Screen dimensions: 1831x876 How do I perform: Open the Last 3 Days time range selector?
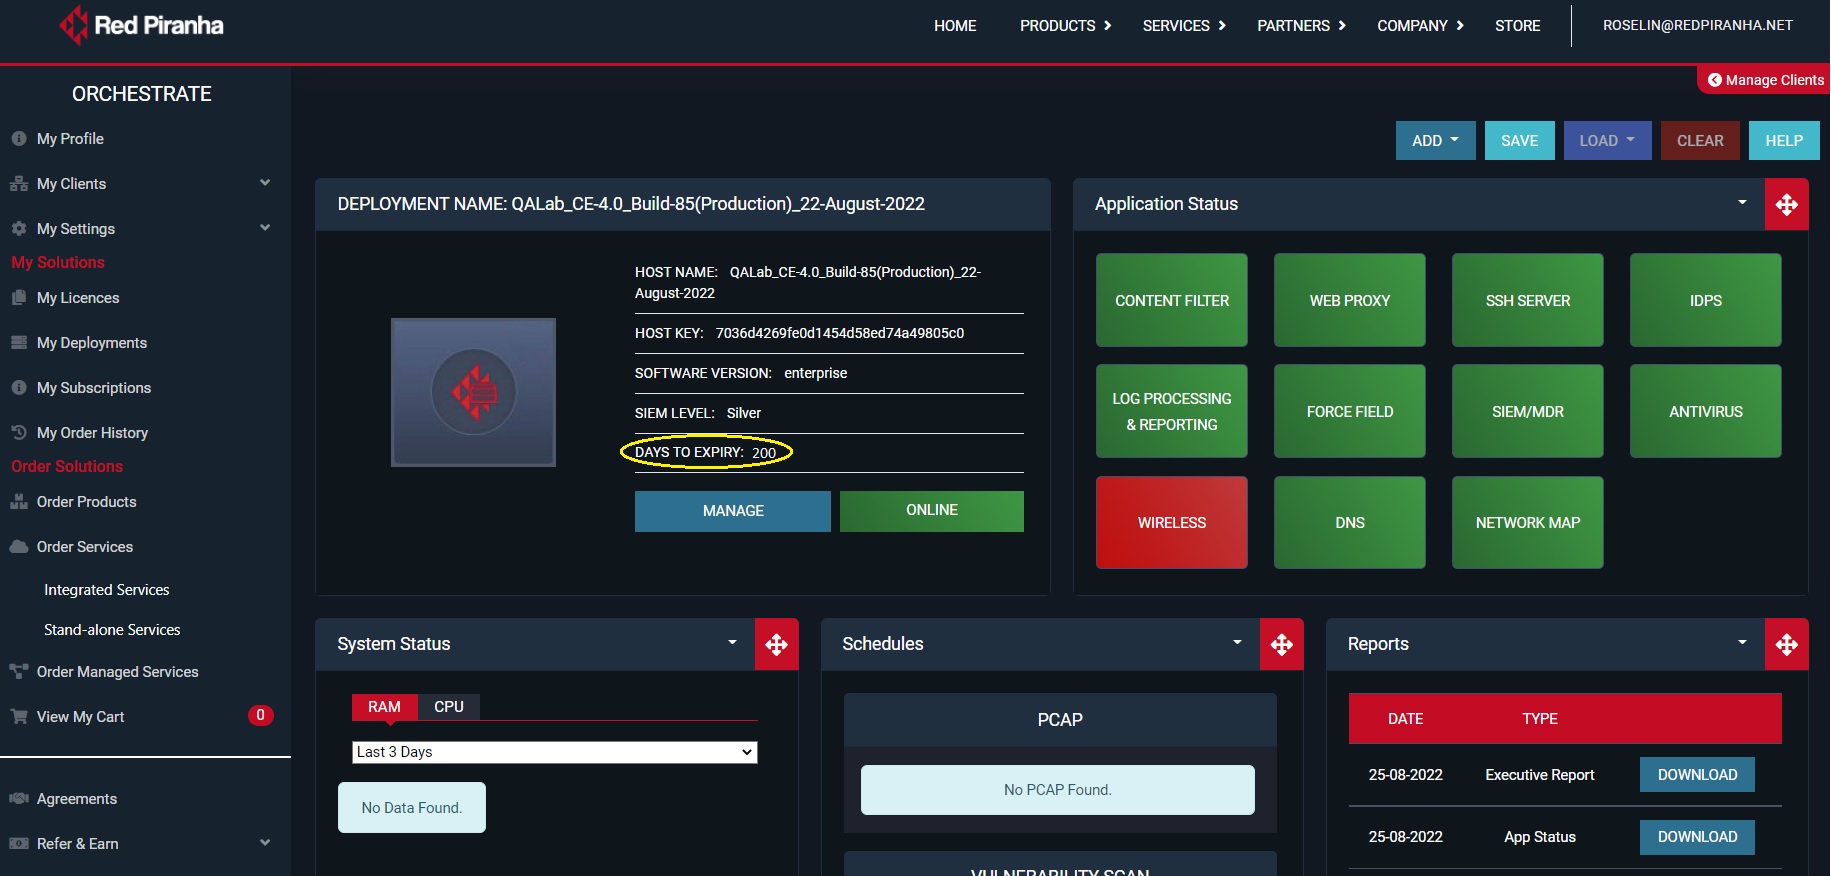pos(555,752)
